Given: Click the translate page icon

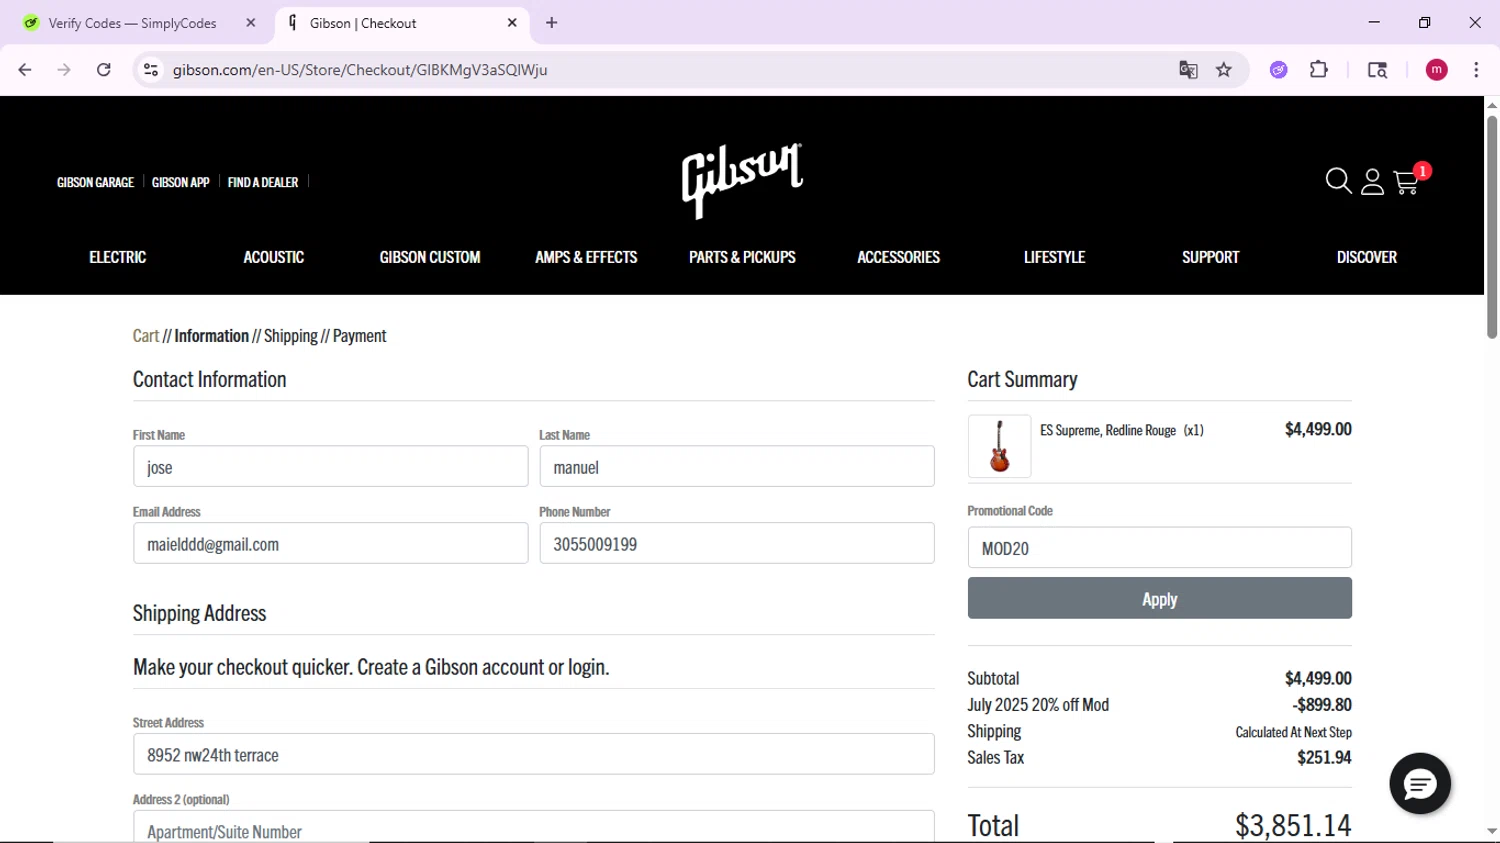Looking at the screenshot, I should (1188, 70).
